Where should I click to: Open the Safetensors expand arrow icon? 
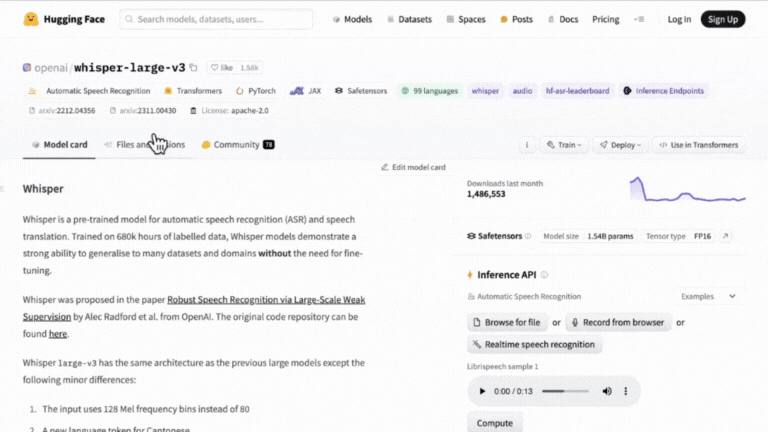(726, 236)
